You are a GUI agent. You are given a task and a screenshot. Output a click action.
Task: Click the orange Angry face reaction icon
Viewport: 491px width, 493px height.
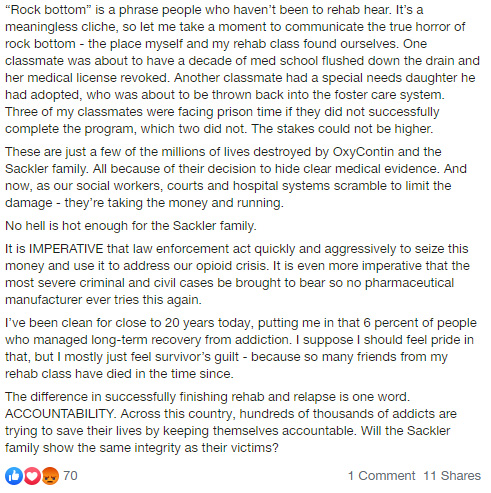click(x=50, y=476)
